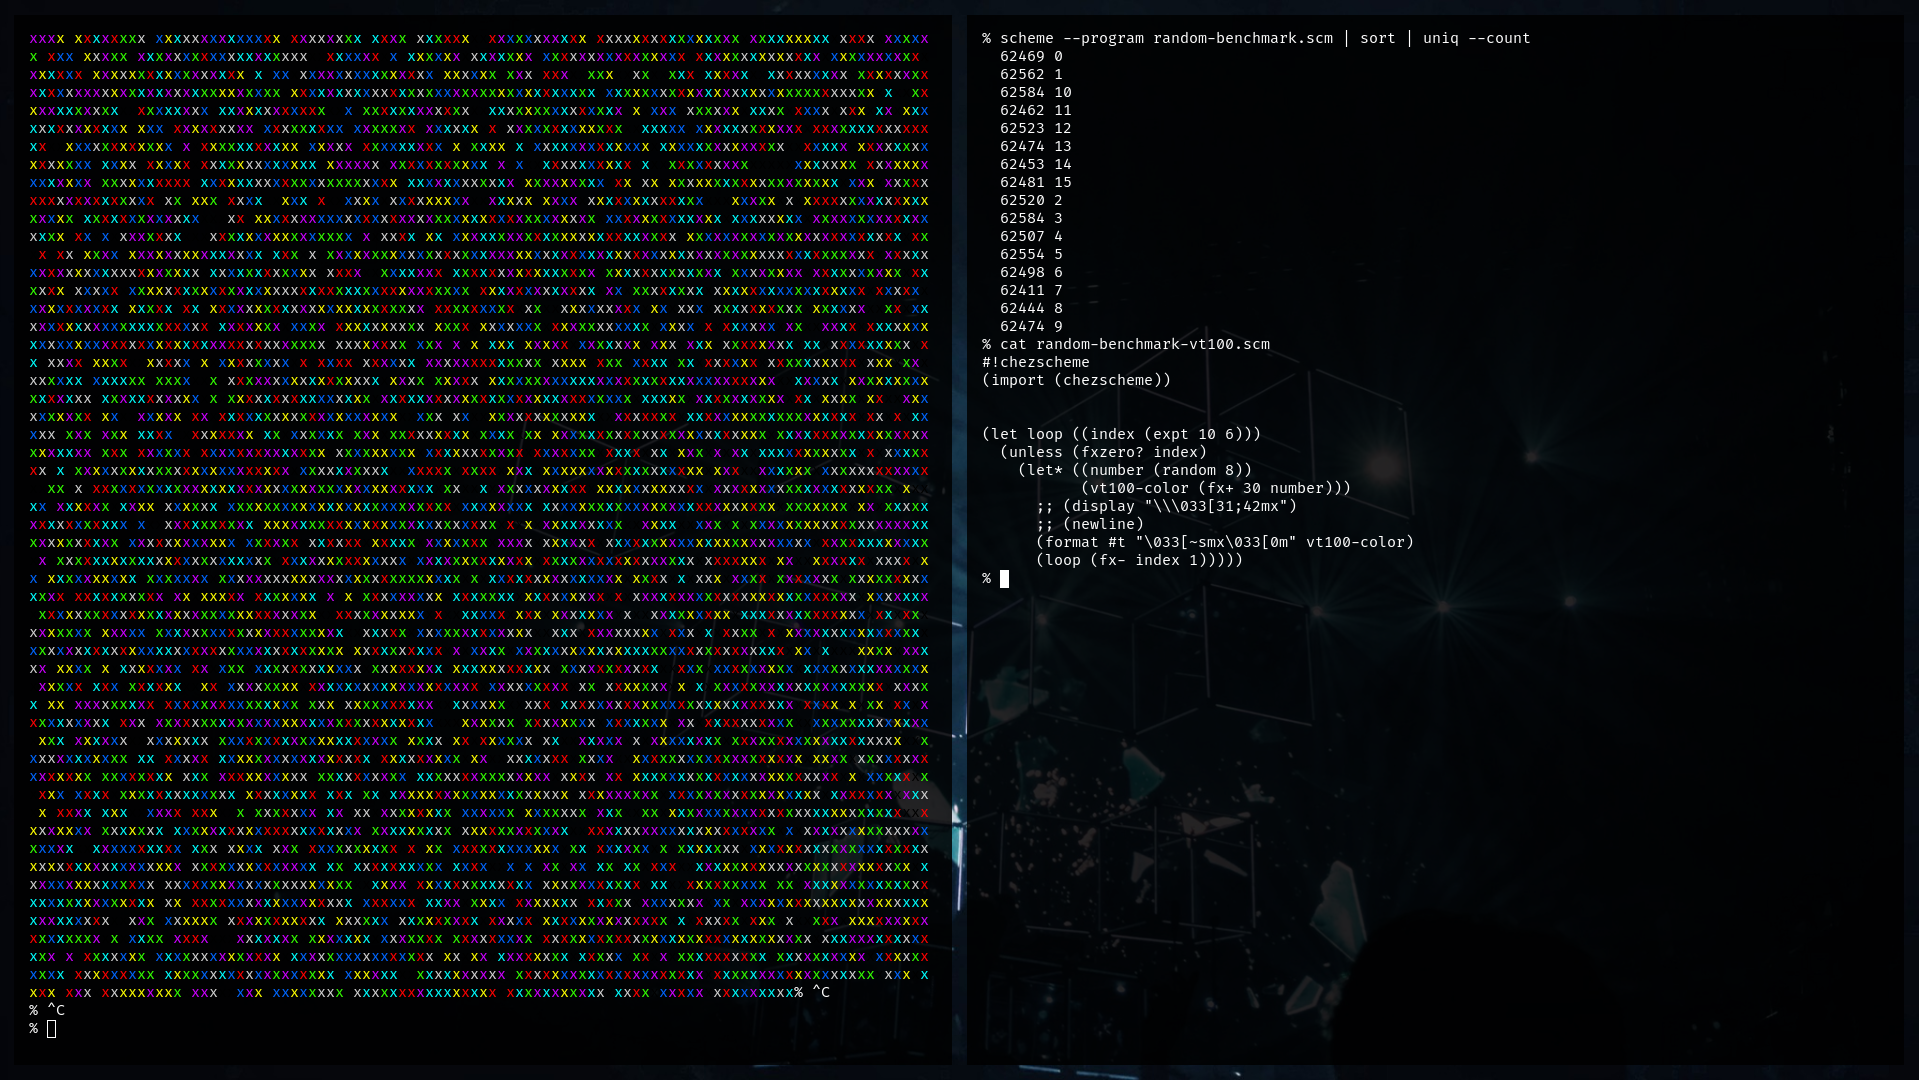The height and width of the screenshot is (1080, 1919).
Task: Select the output row '62507 4'
Action: click(1031, 236)
